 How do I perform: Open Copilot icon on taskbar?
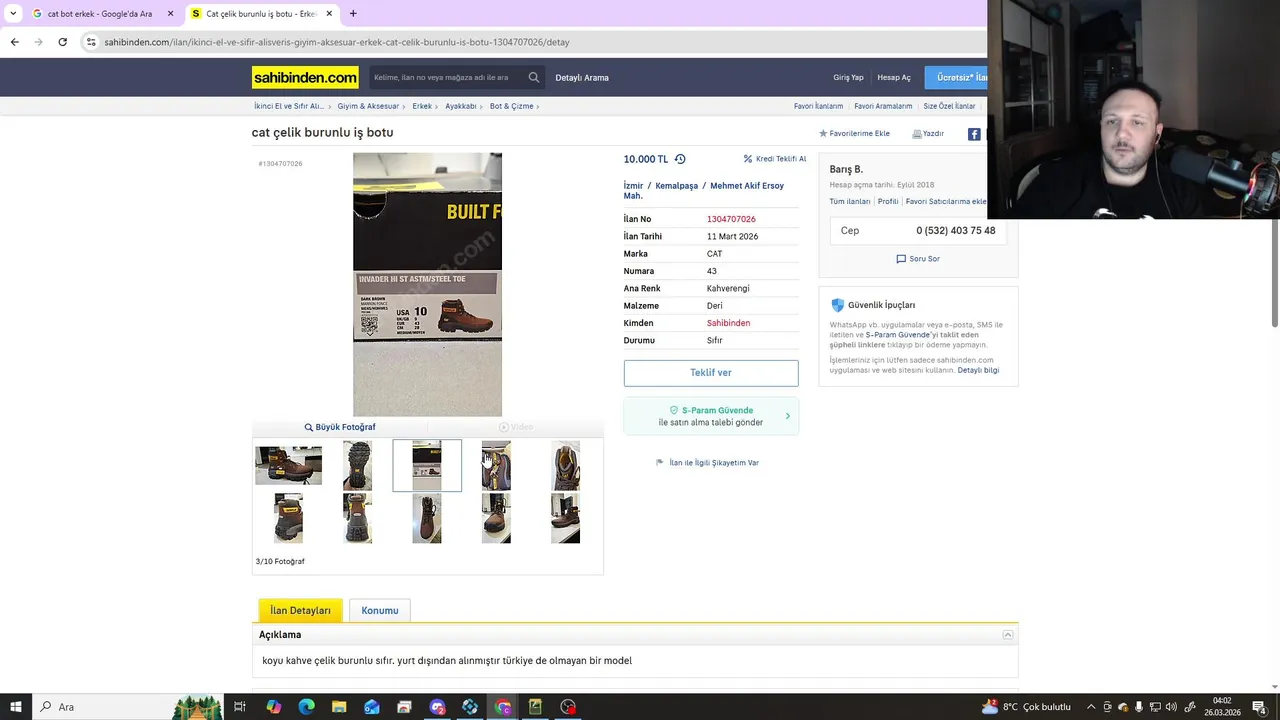(273, 707)
